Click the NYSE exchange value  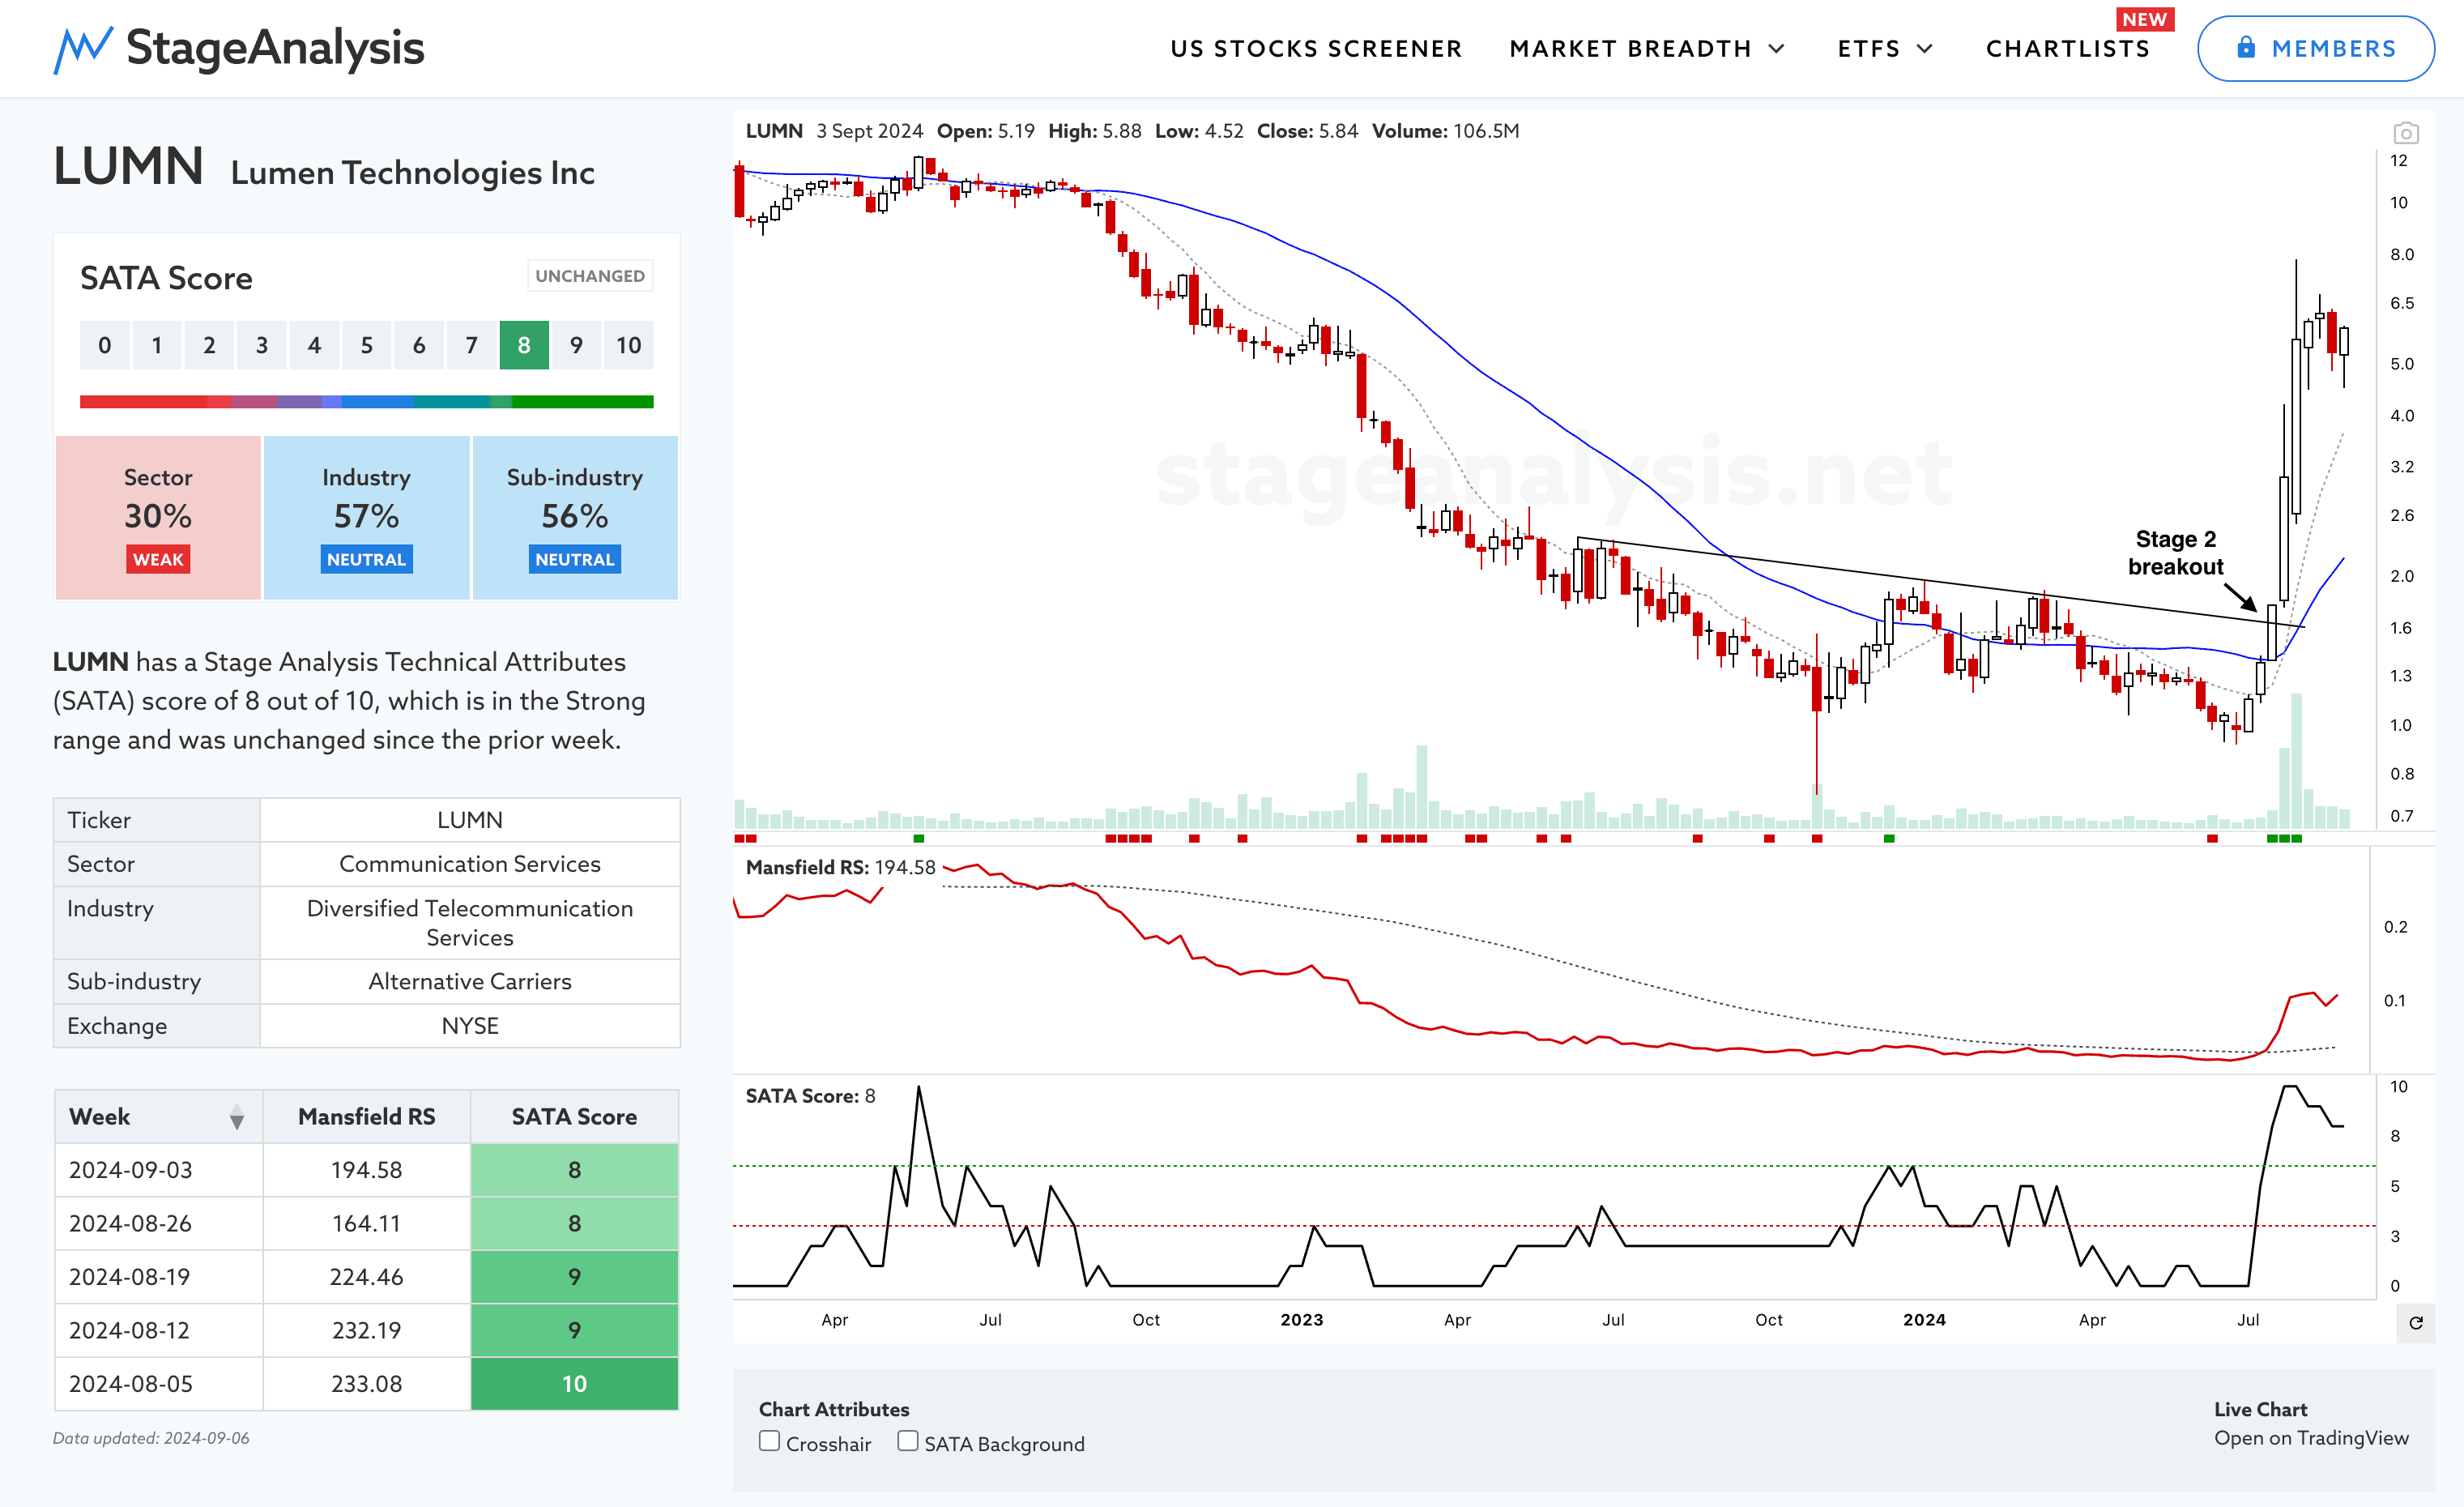pyautogui.click(x=470, y=1026)
